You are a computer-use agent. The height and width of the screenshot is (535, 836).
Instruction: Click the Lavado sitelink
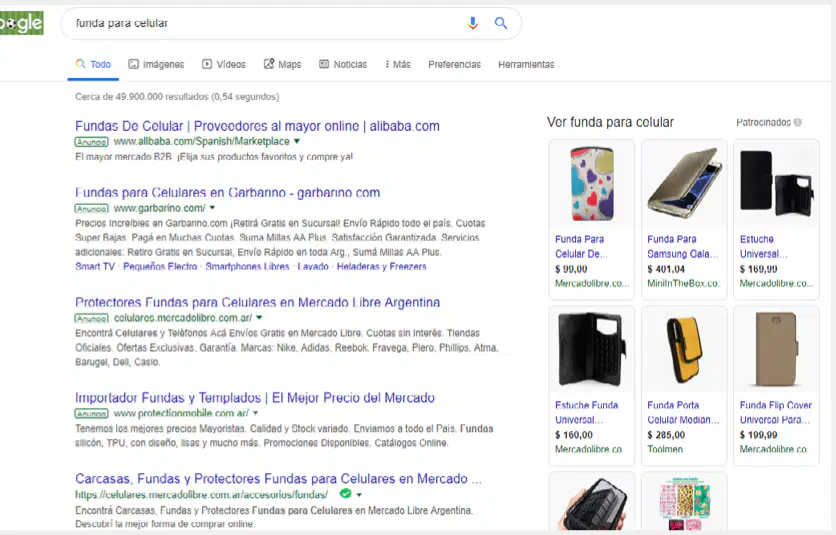click(313, 267)
